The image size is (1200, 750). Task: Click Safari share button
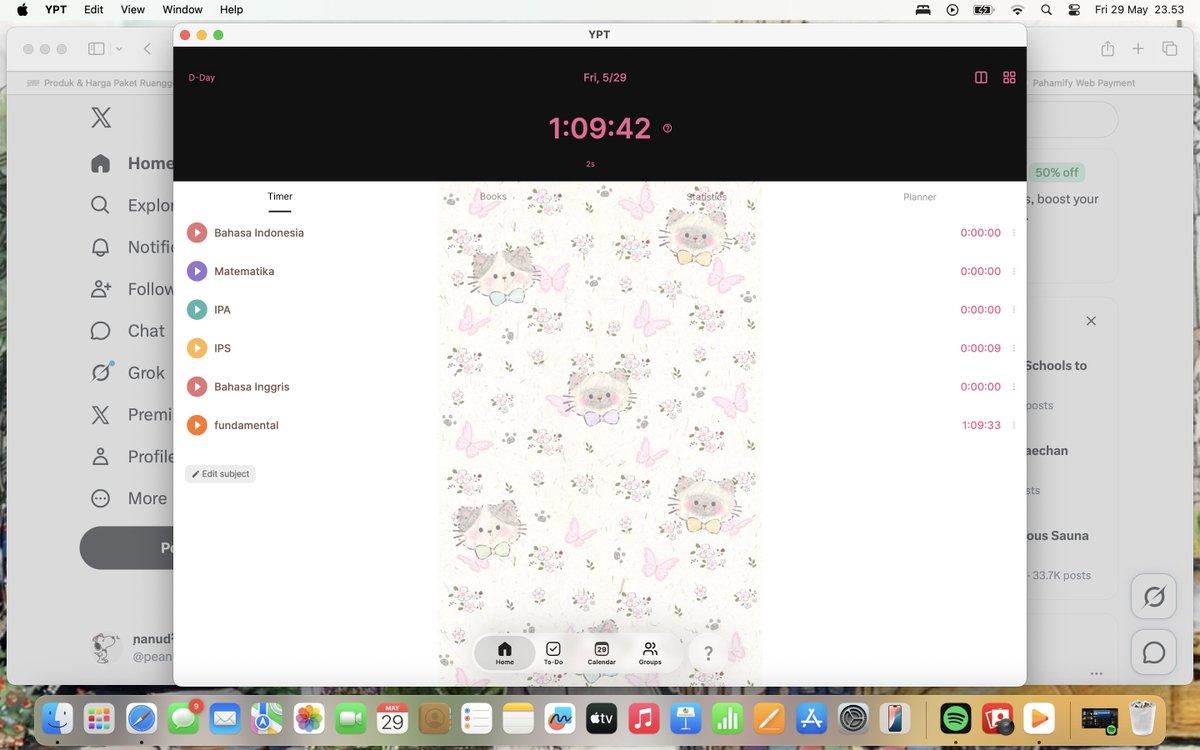coord(1107,48)
